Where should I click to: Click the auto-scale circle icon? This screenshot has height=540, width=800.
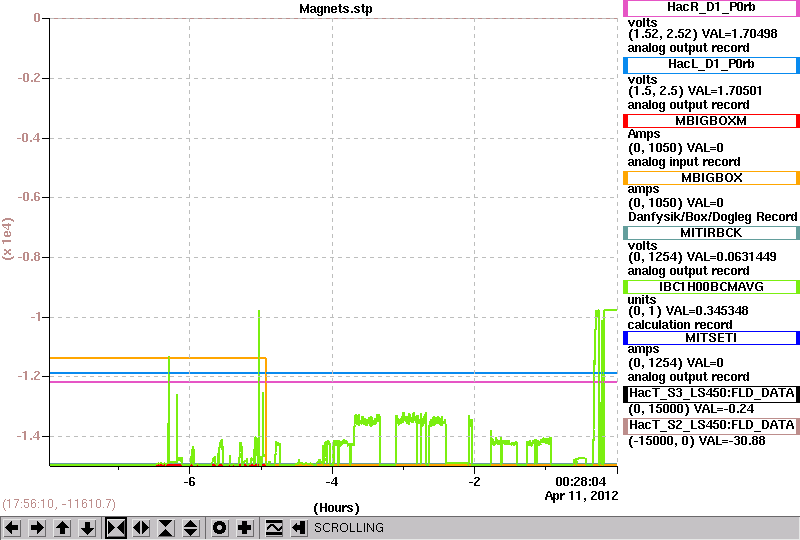(x=220, y=528)
